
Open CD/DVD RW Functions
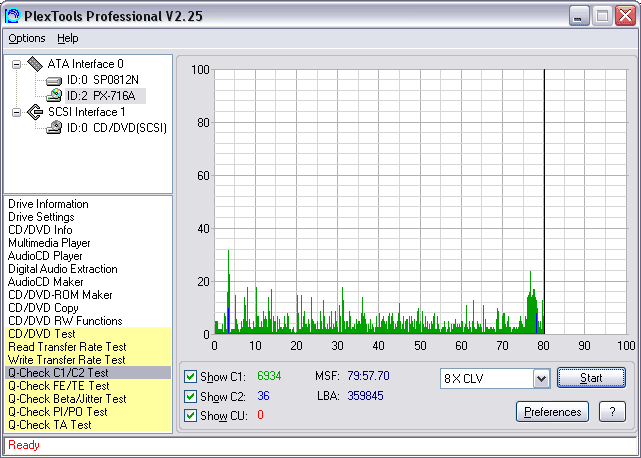(65, 321)
